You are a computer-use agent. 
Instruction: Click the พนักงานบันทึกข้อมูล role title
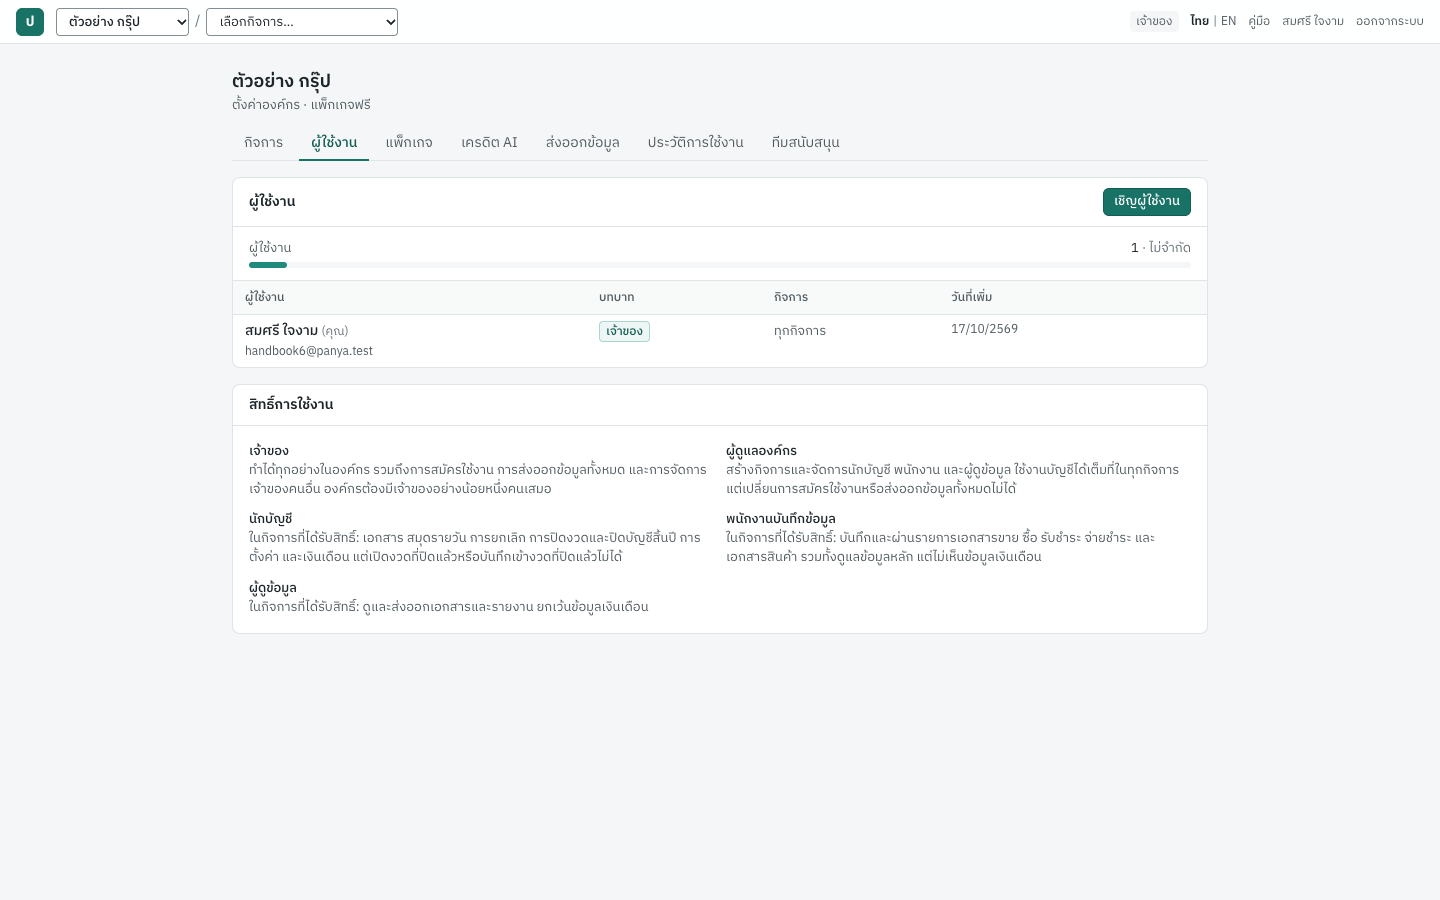point(781,519)
